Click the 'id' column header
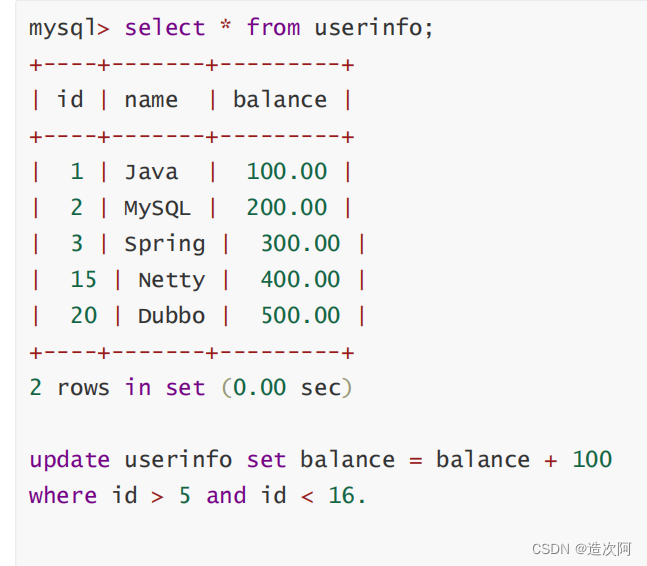The height and width of the screenshot is (566, 647). [x=70, y=99]
